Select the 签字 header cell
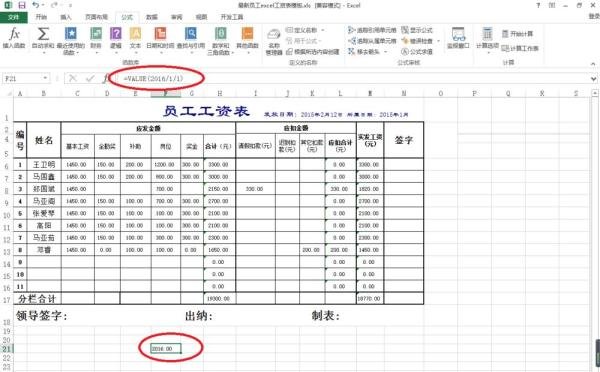The image size is (600, 372). 404,140
